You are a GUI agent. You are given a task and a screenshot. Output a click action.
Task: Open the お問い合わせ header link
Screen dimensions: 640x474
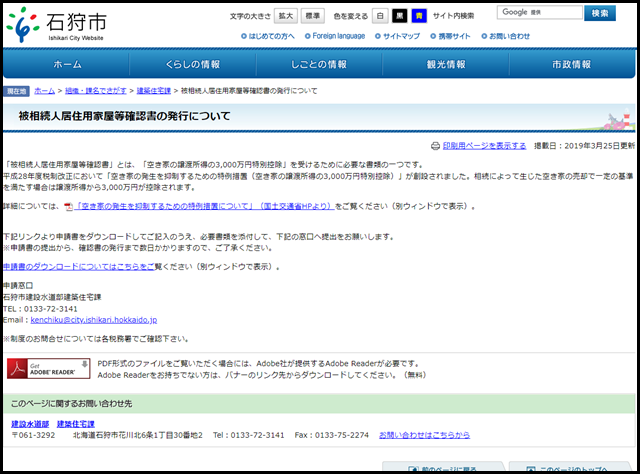[x=506, y=36]
